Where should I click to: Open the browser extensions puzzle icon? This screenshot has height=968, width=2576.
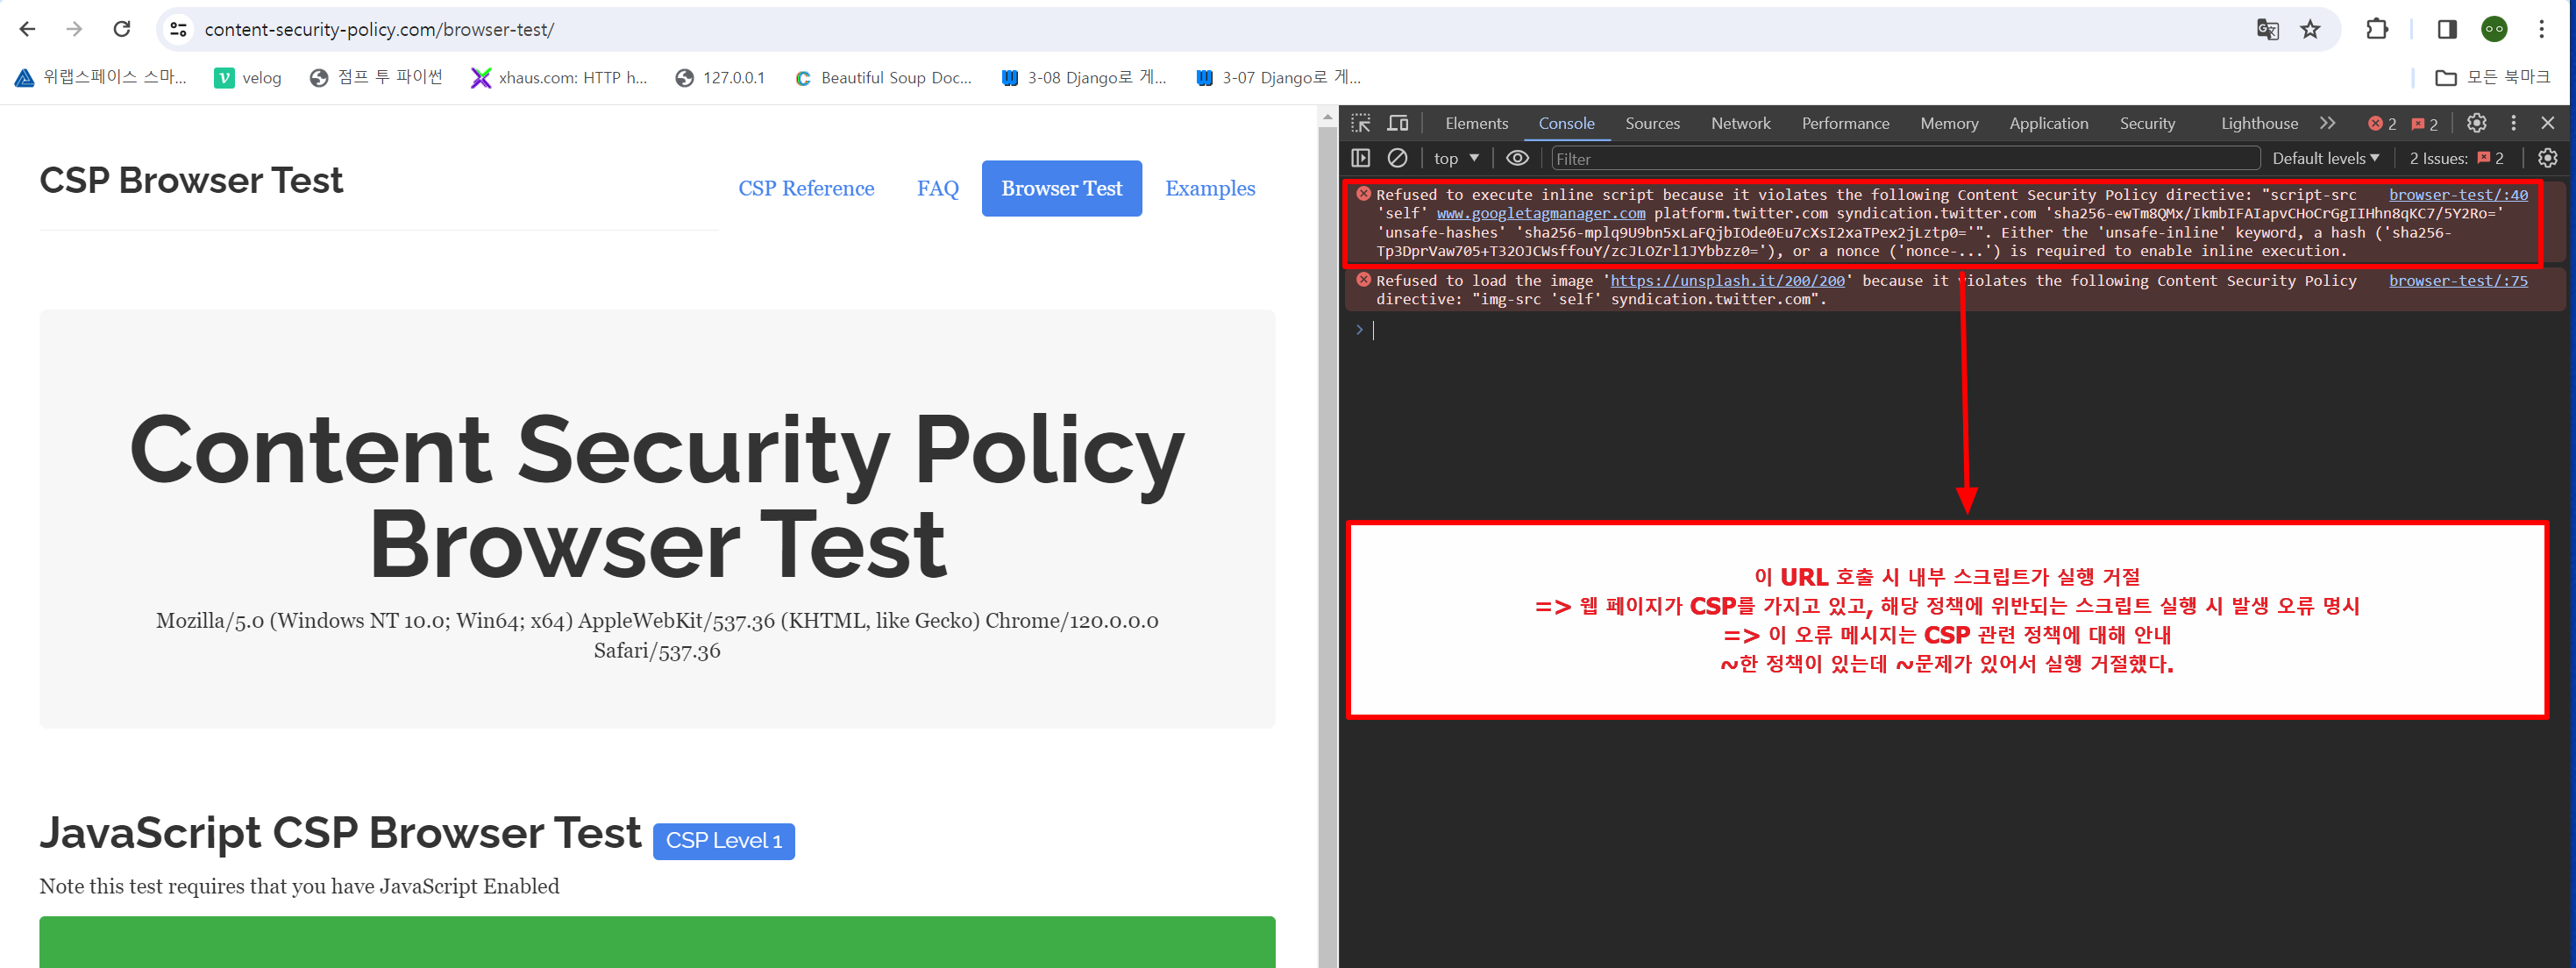point(2377,29)
